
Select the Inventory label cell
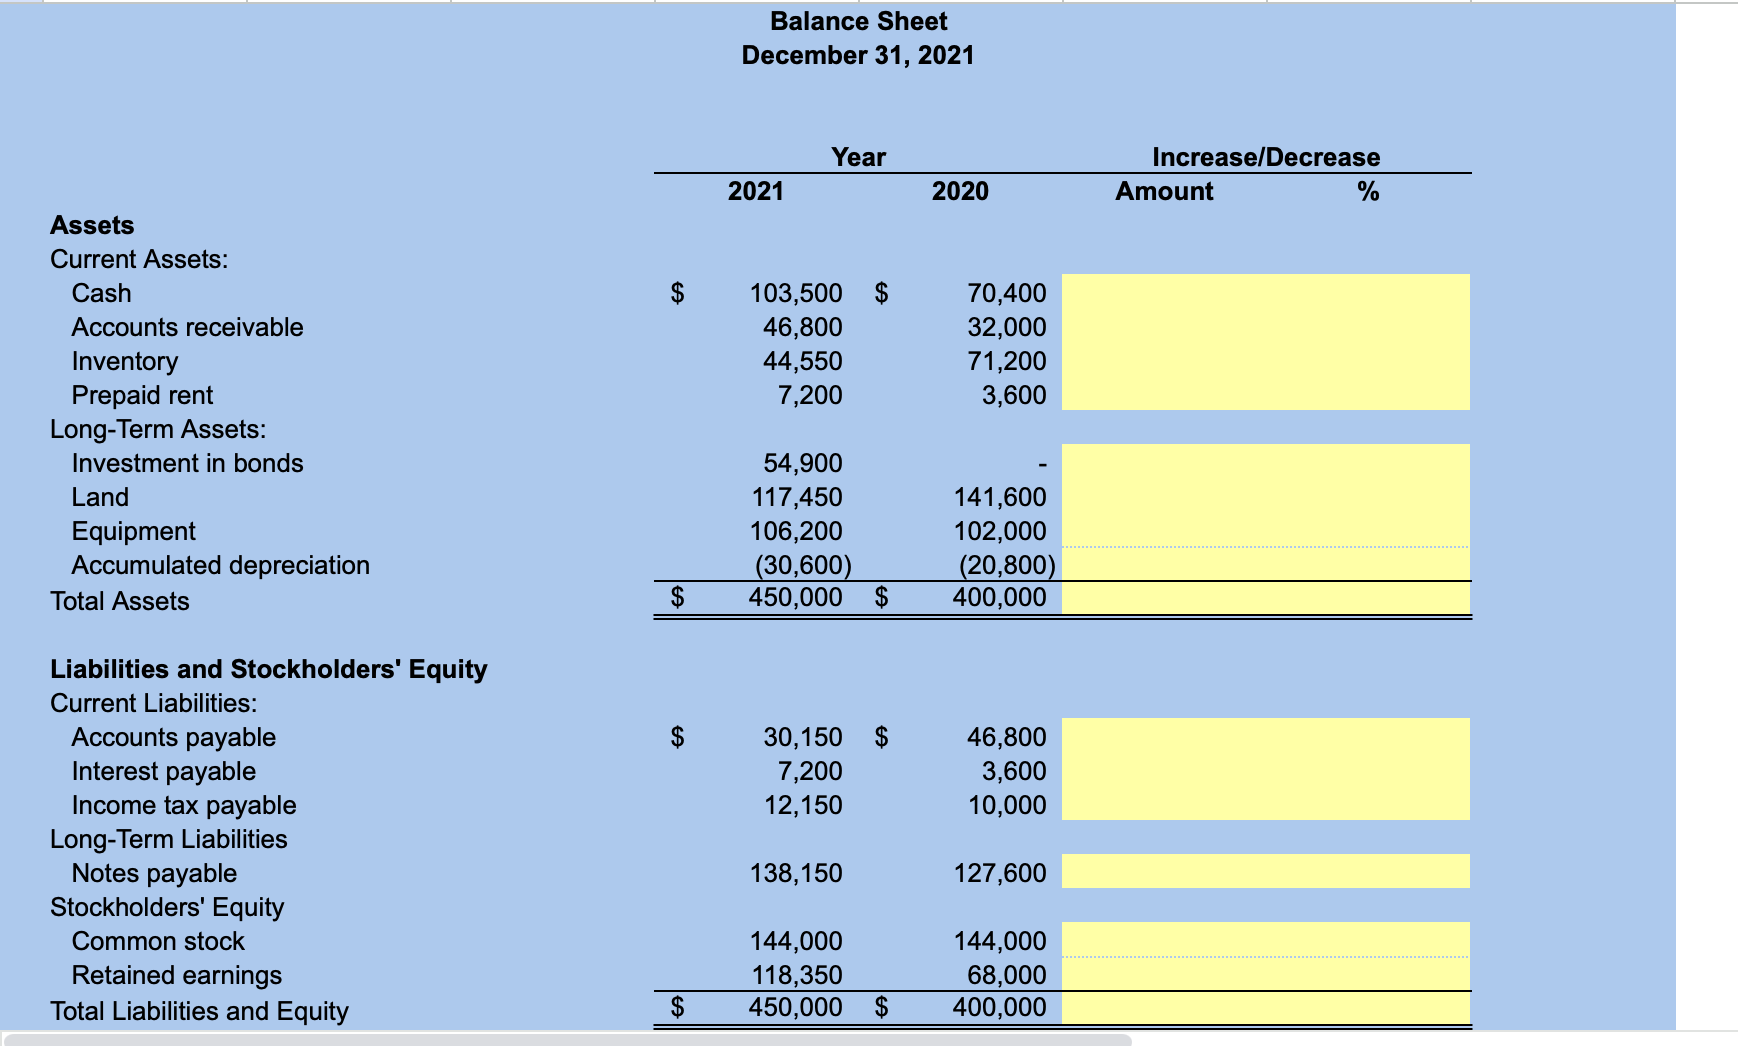[x=124, y=361]
